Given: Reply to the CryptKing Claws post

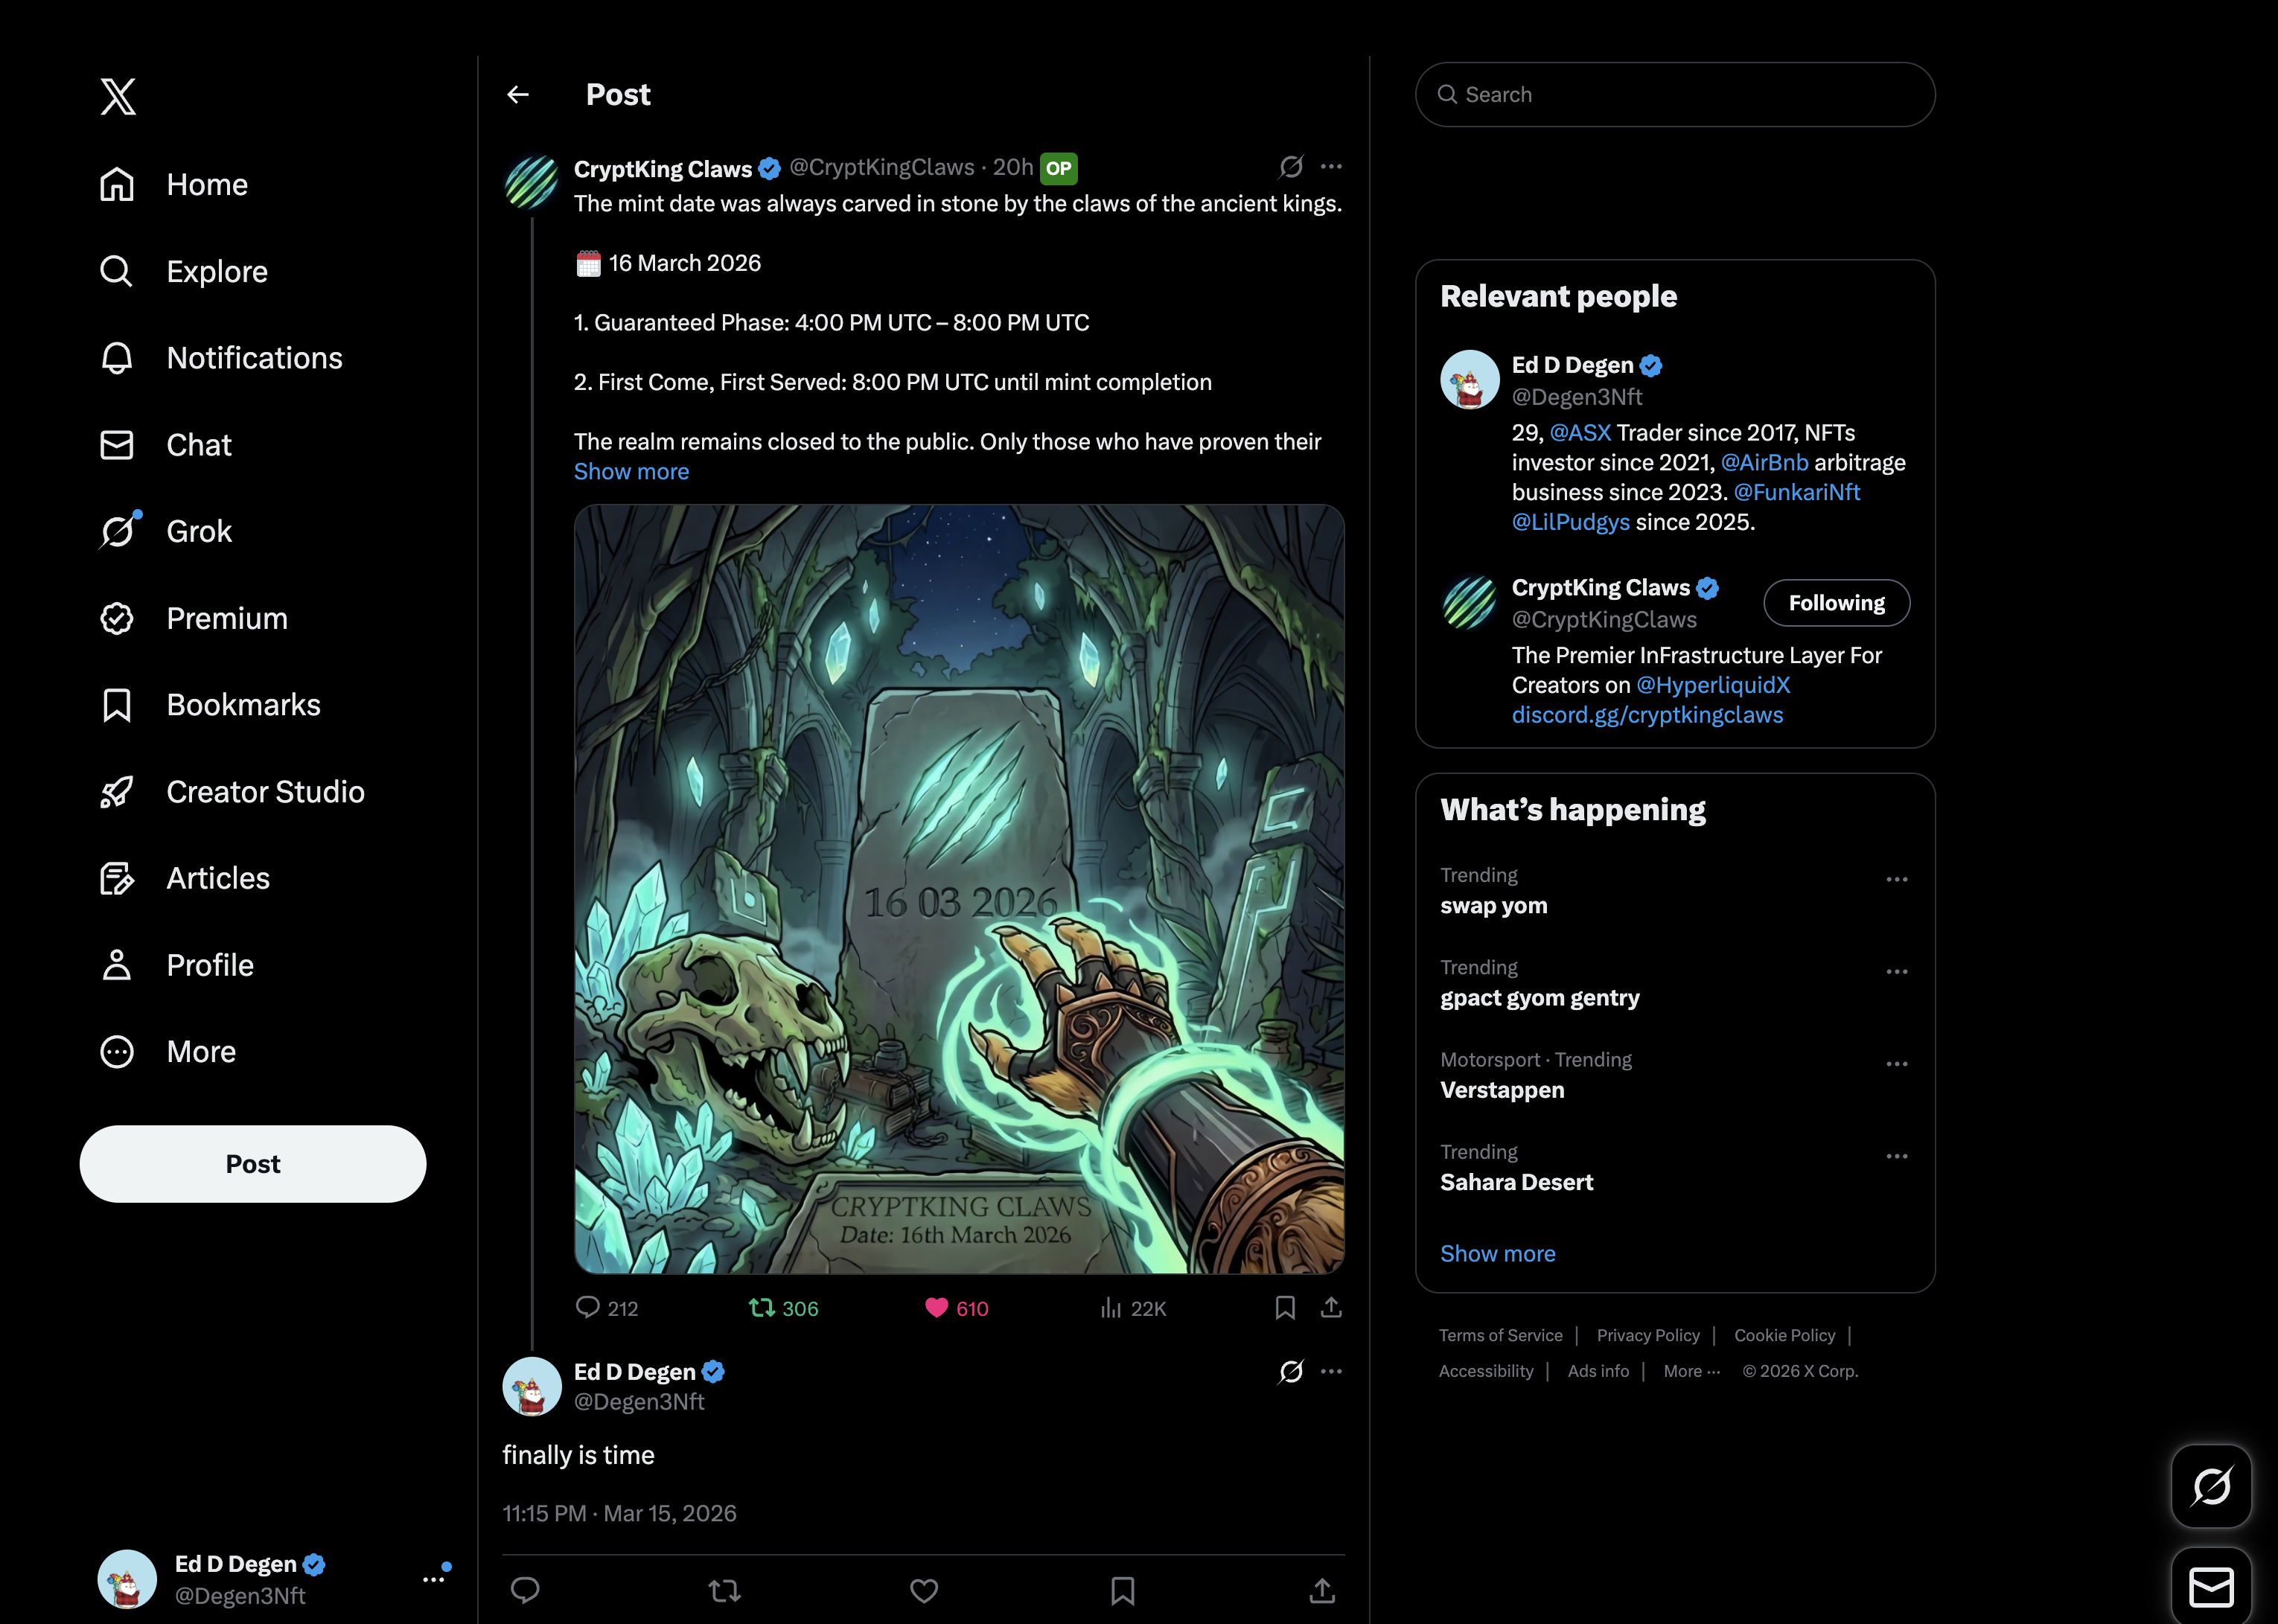Looking at the screenshot, I should coord(606,1308).
